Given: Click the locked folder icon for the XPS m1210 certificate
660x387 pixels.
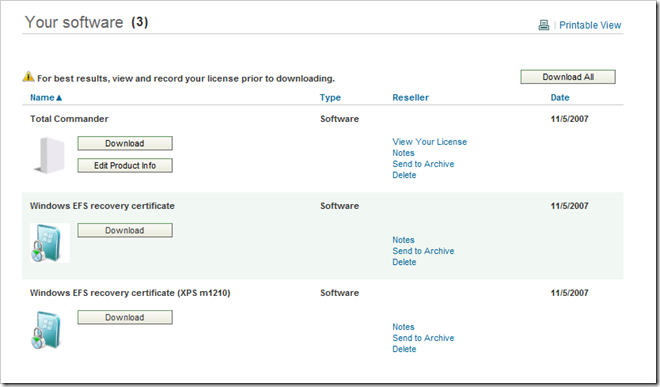Looking at the screenshot, I should [x=47, y=330].
